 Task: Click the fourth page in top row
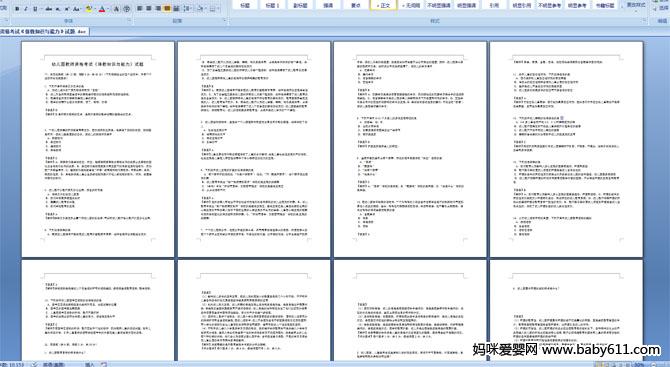[x=566, y=149]
